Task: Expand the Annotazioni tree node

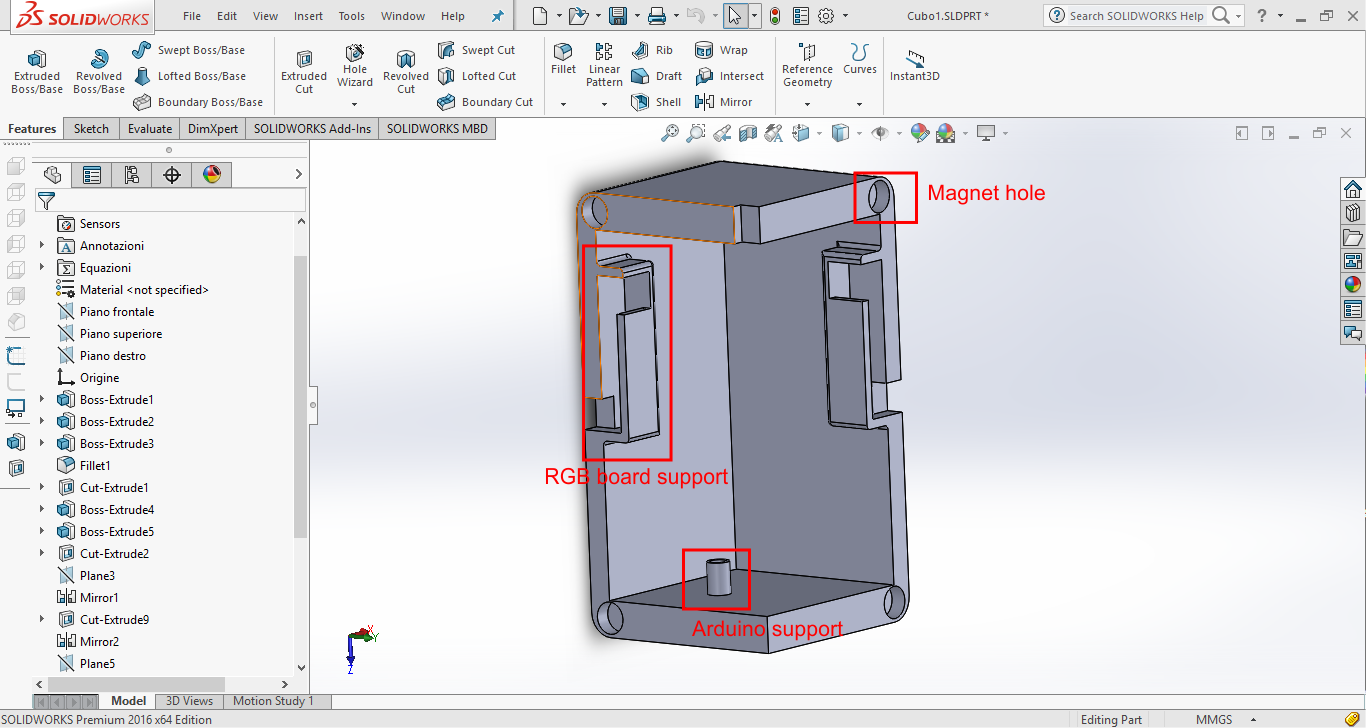Action: (x=41, y=246)
